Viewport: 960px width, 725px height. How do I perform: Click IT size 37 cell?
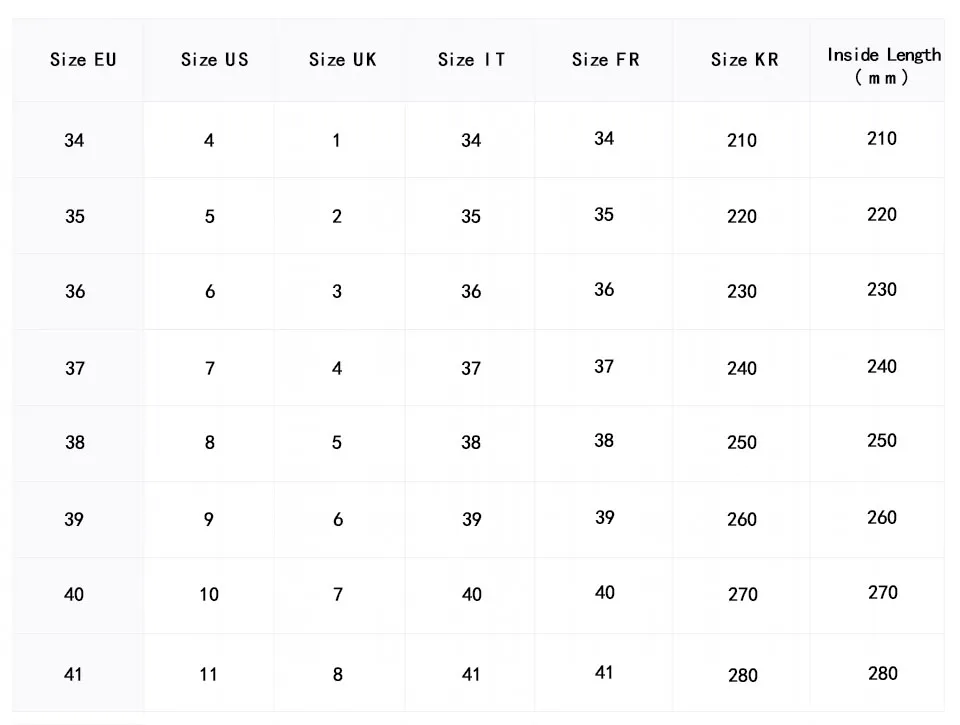tap(471, 369)
